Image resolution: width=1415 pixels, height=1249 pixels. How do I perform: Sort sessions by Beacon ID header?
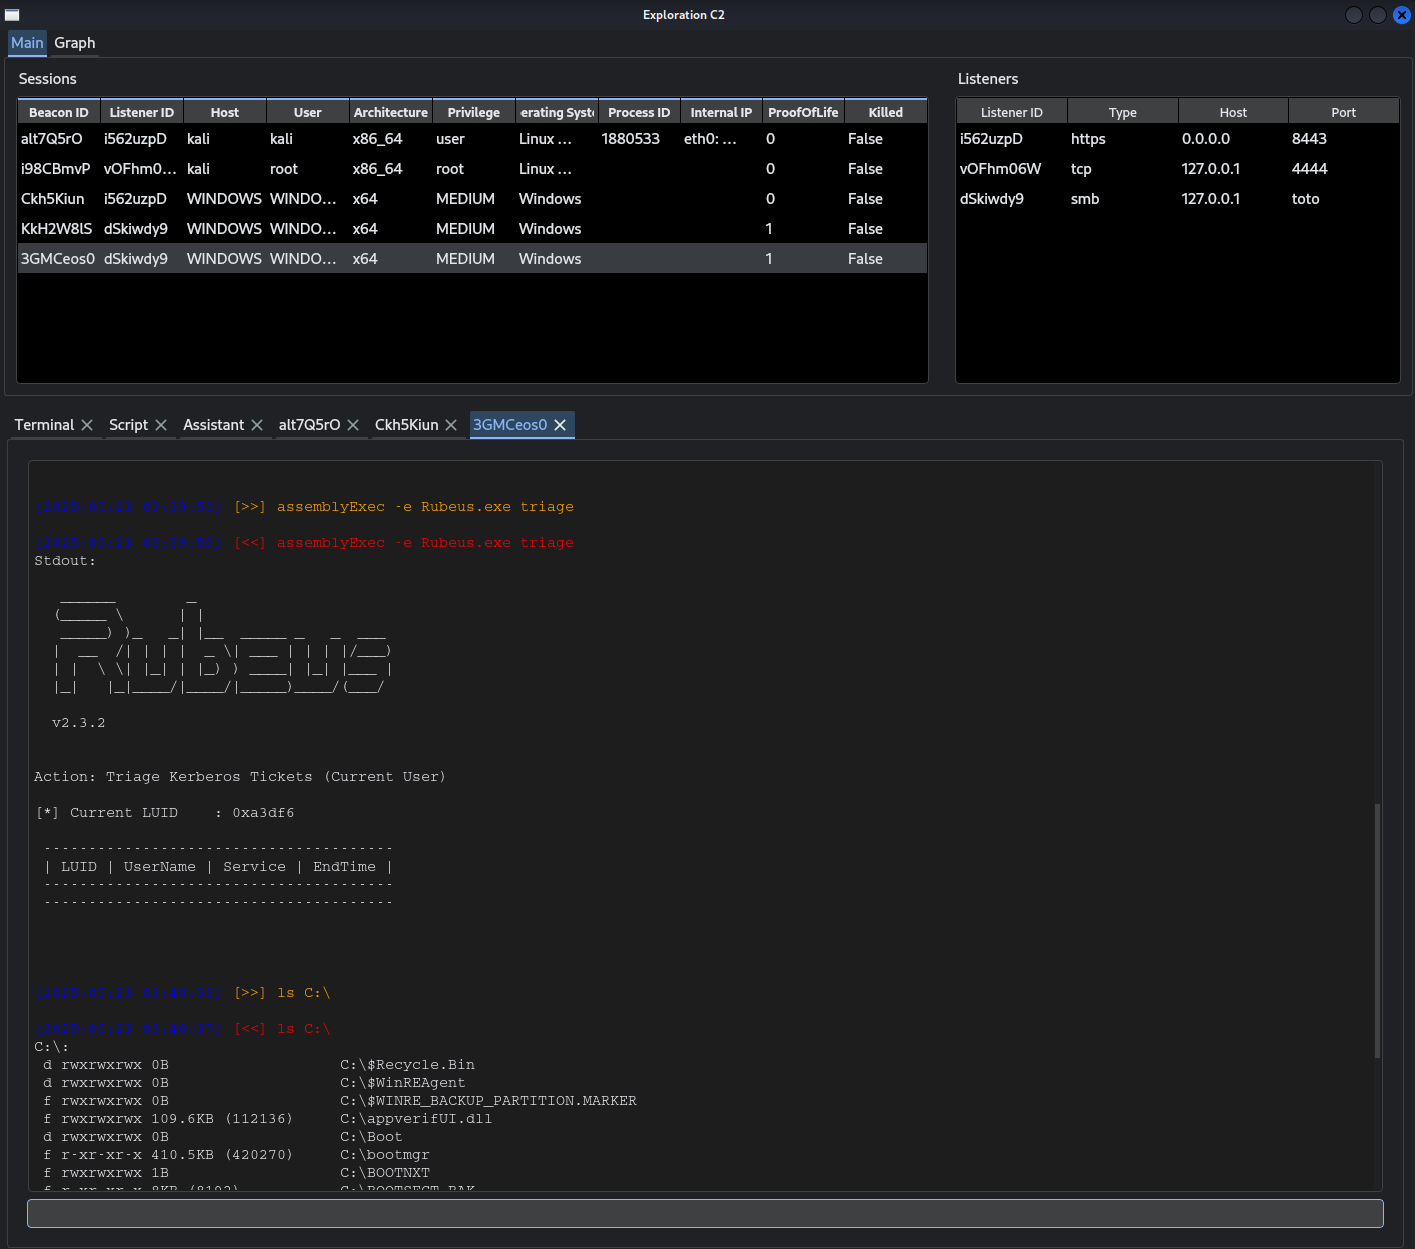click(58, 112)
